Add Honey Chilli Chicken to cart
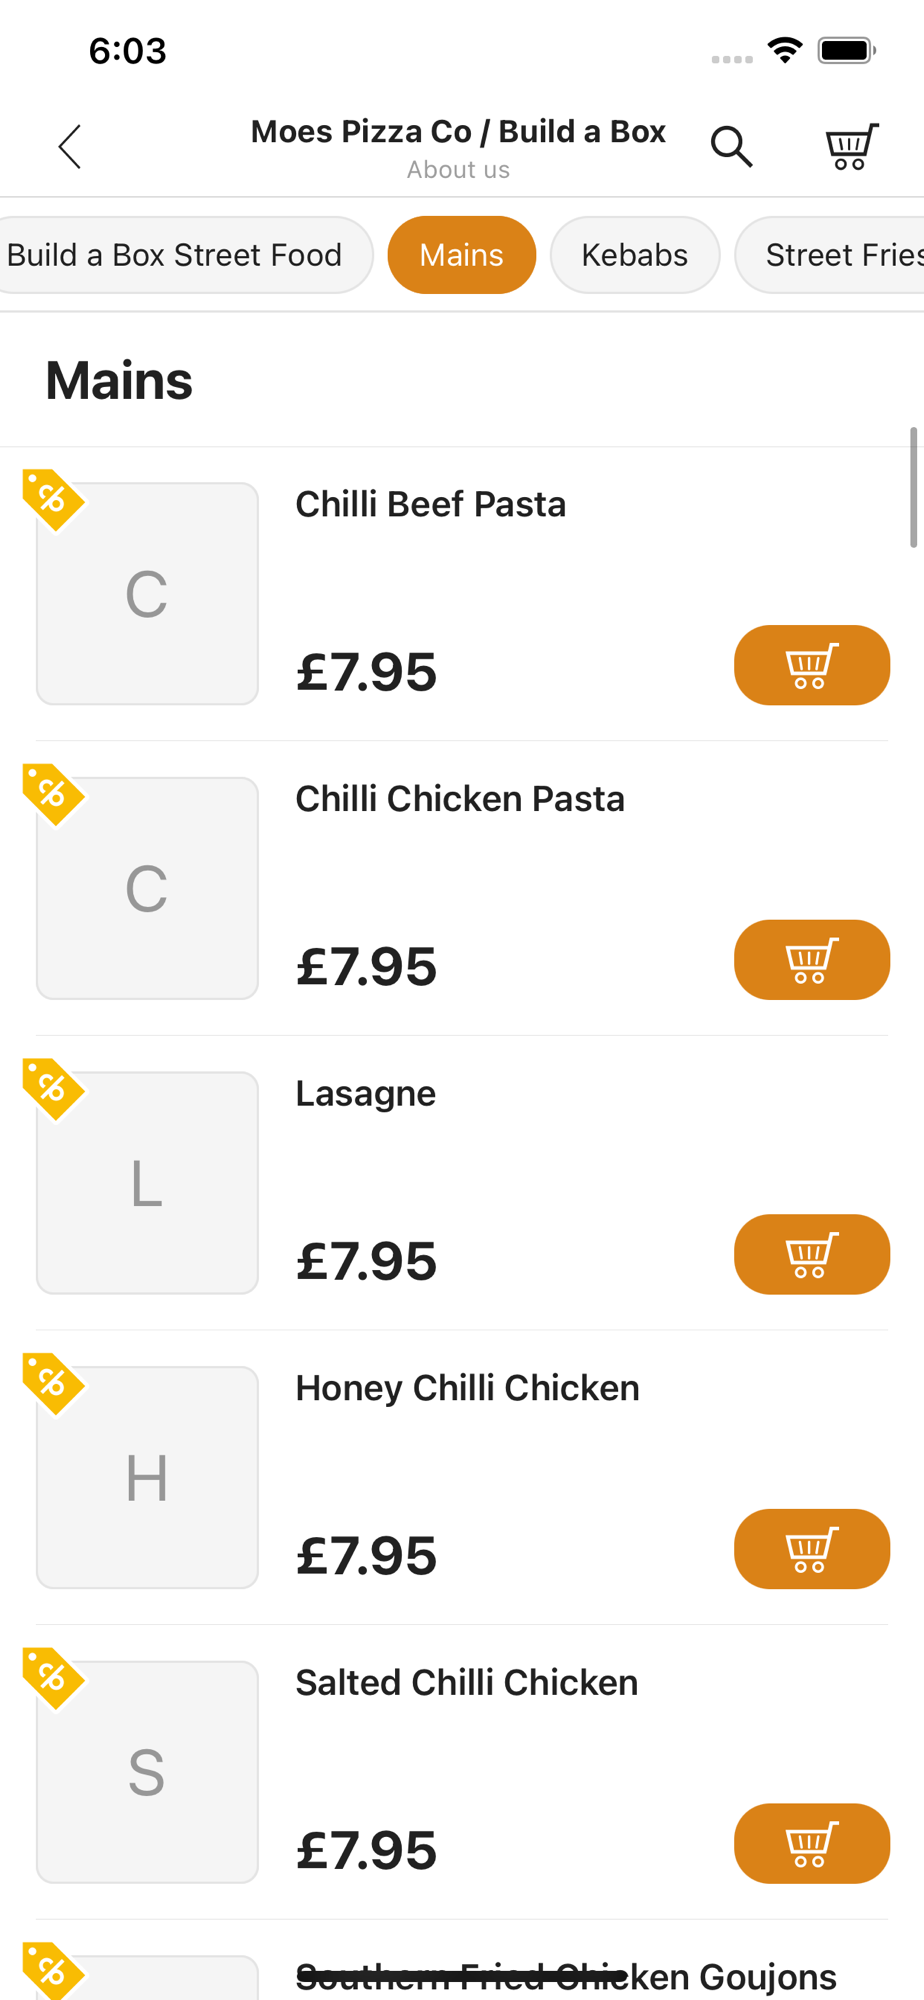Screen dimensions: 924x2000 click(x=811, y=1549)
